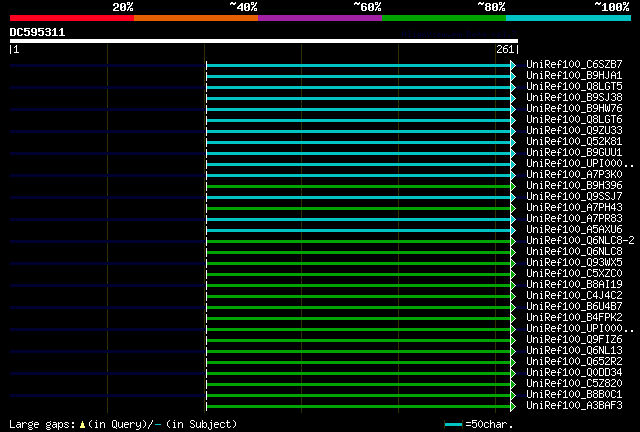640x432 pixels.
Task: Select the UniRef100_B4FPK2 label
Action: [574, 317]
